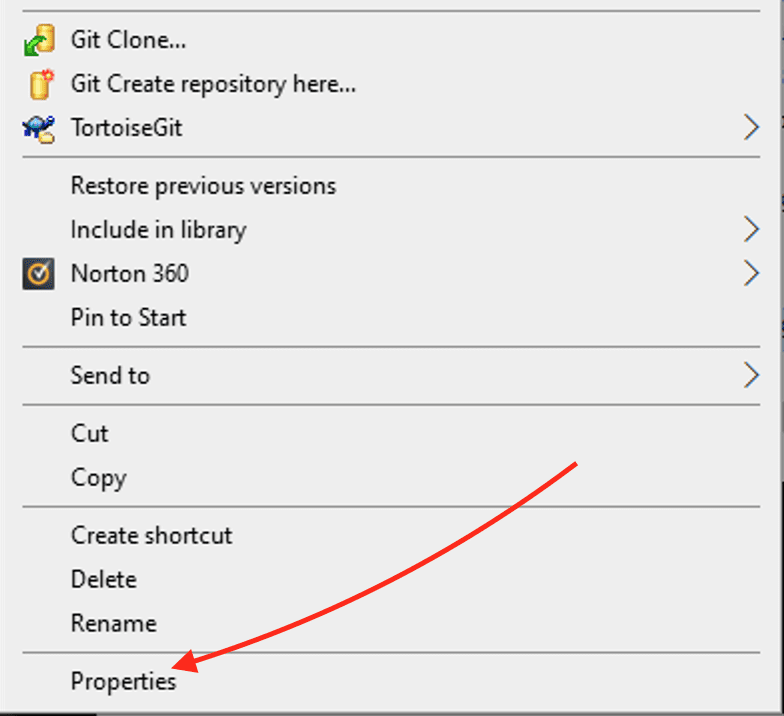Click the "Include in library" label

coord(158,230)
